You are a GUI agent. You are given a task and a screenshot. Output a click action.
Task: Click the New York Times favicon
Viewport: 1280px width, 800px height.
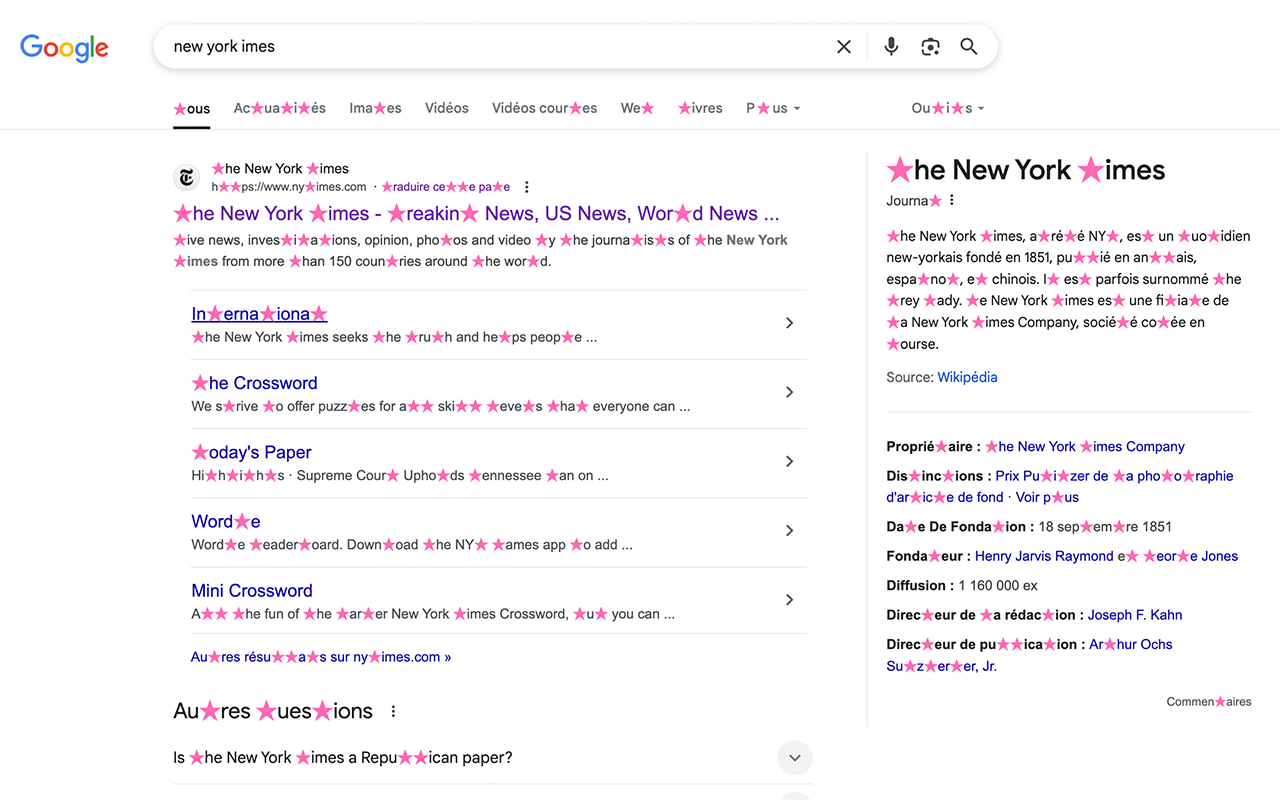187,178
